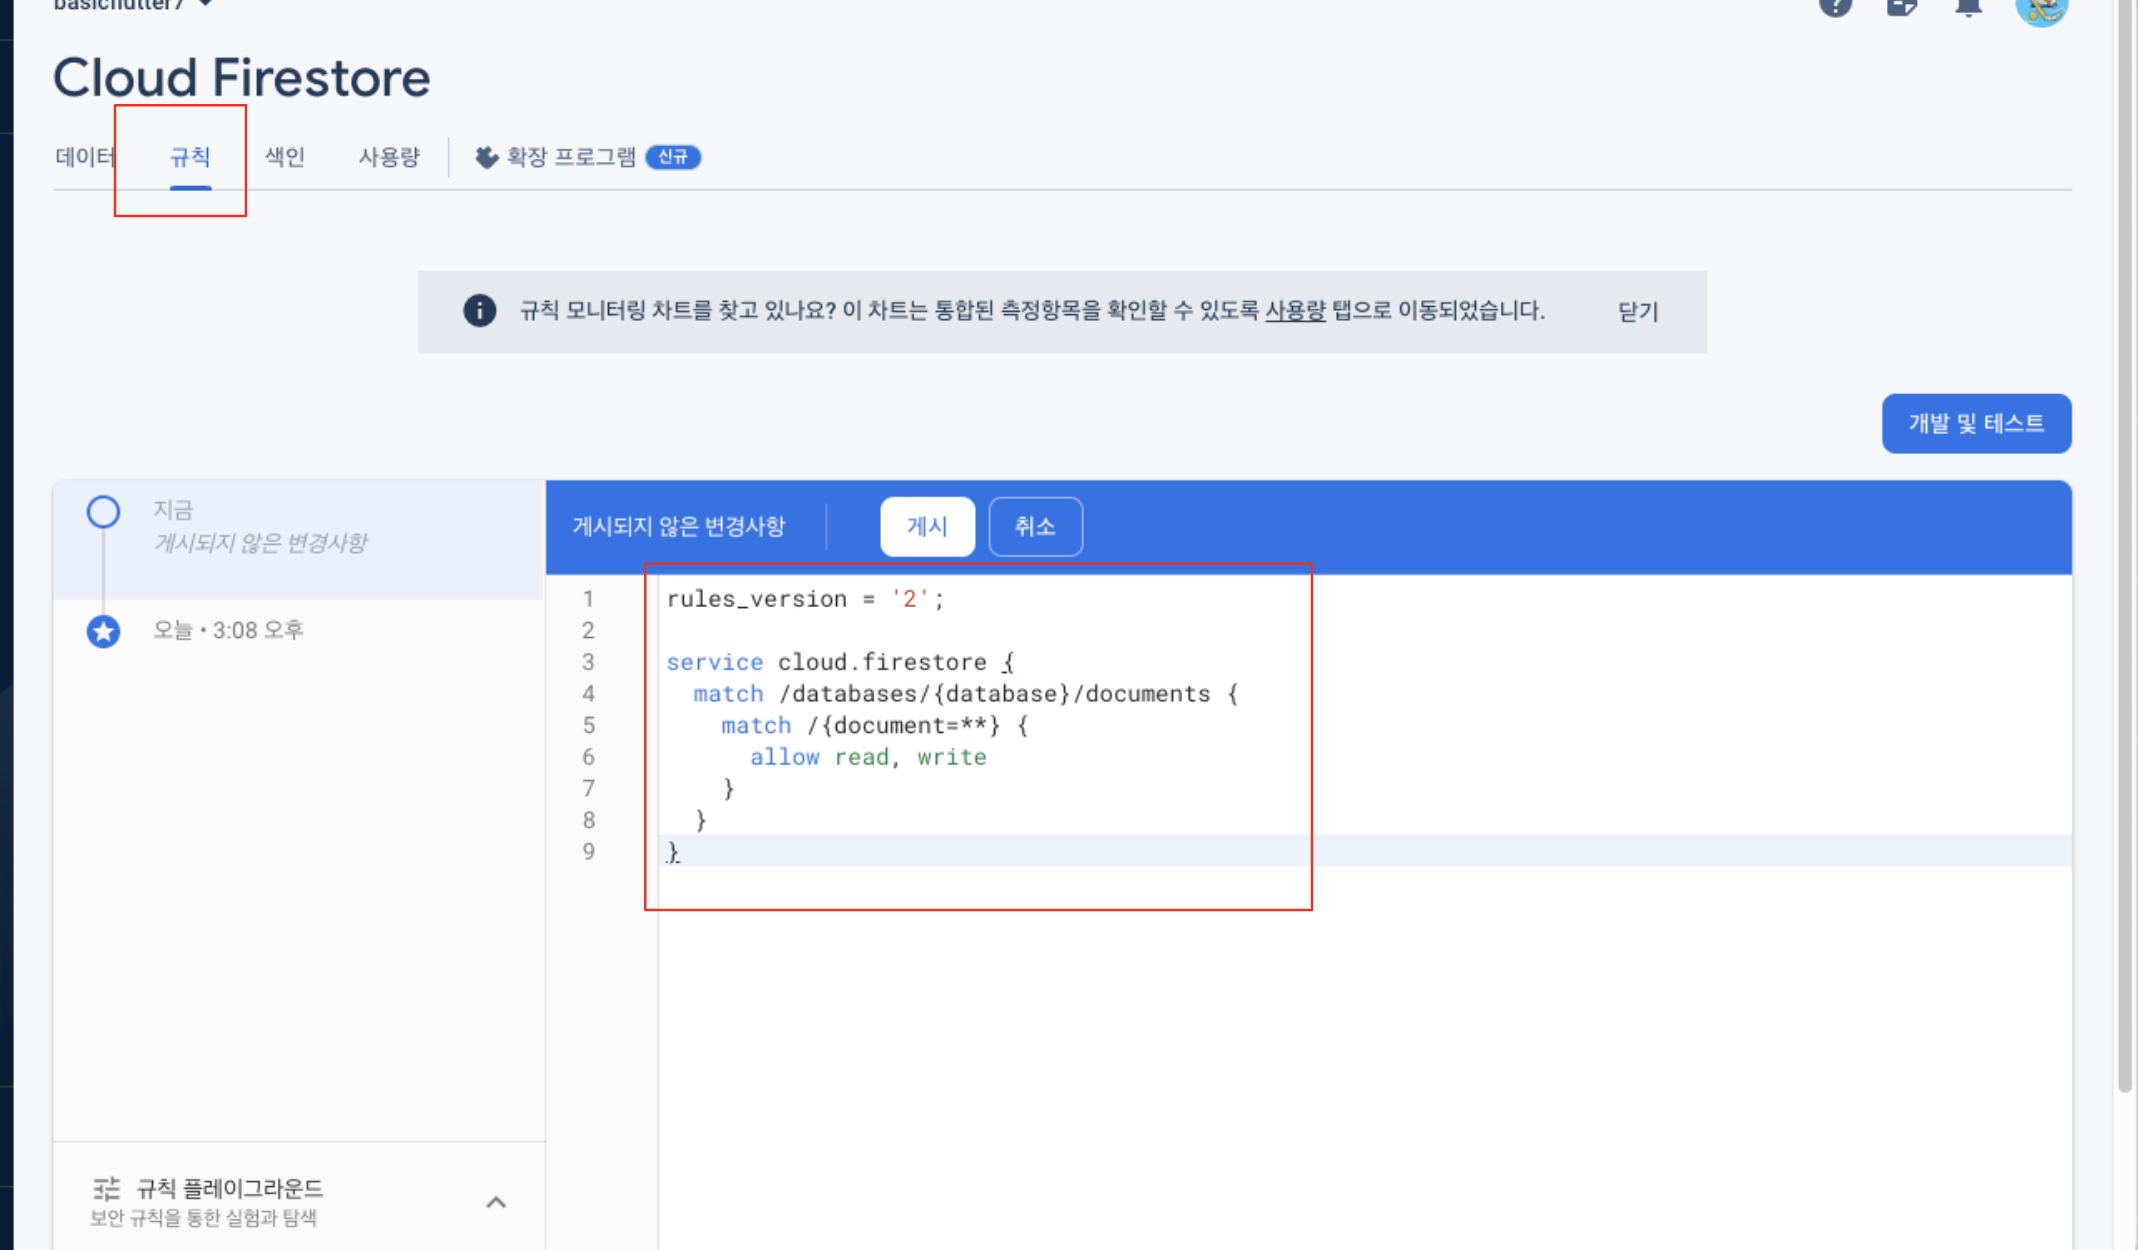The image size is (2138, 1250).
Task: Switch to the 색인 tab
Action: (284, 157)
